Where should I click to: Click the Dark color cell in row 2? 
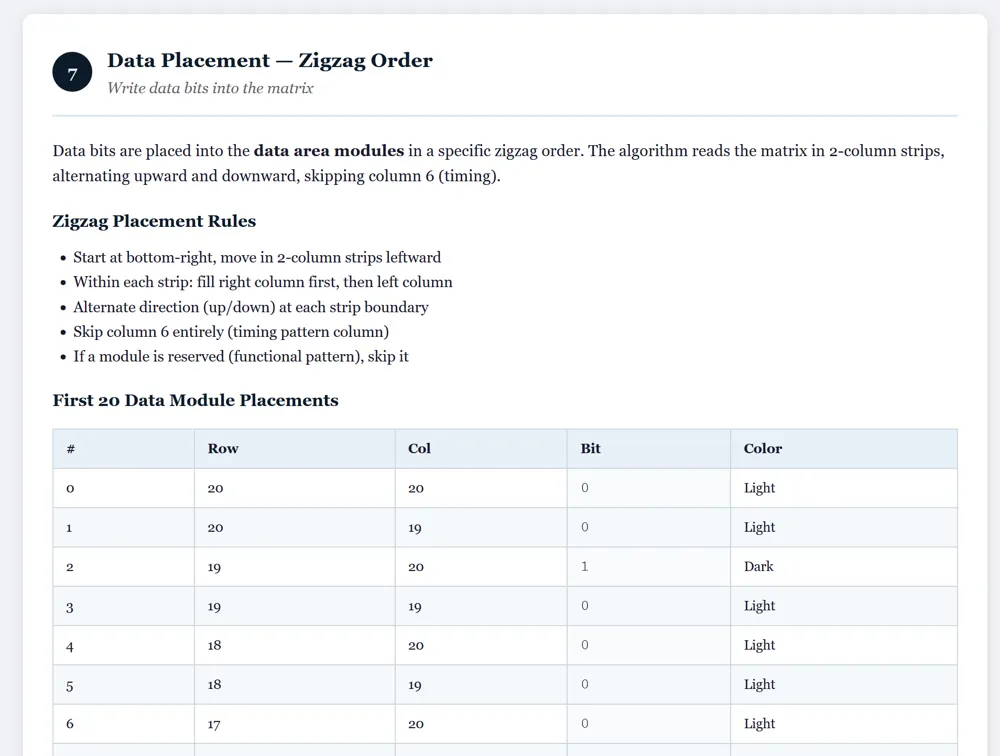pos(844,567)
